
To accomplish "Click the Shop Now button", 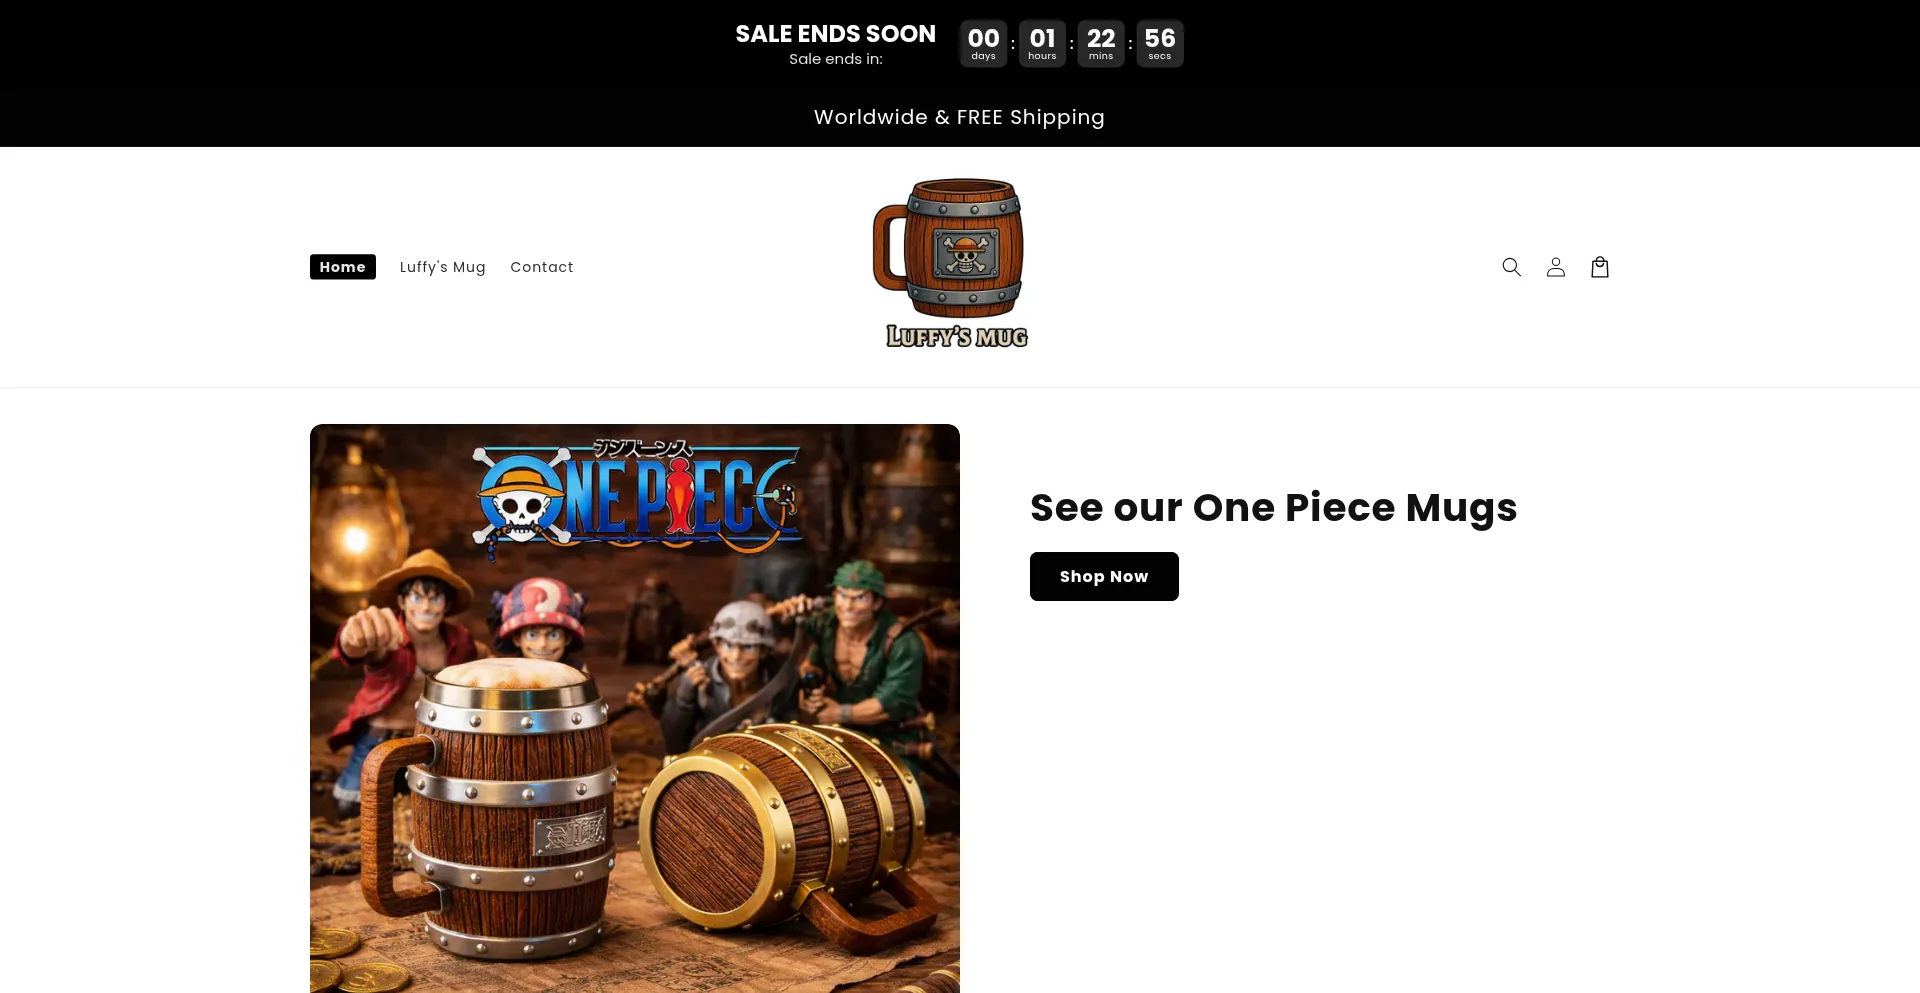I will click(1104, 576).
